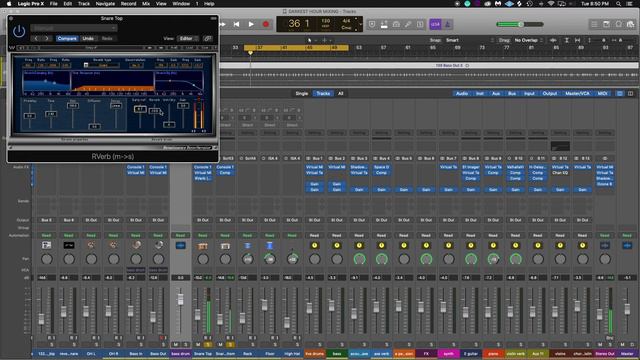Go to next plugin preset arrow

click(47, 38)
